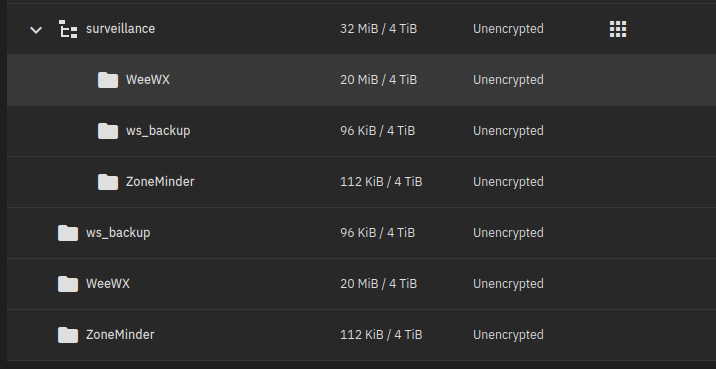
Task: Click the 32 MiB / 4 TiB usage
Action: pyautogui.click(x=379, y=29)
